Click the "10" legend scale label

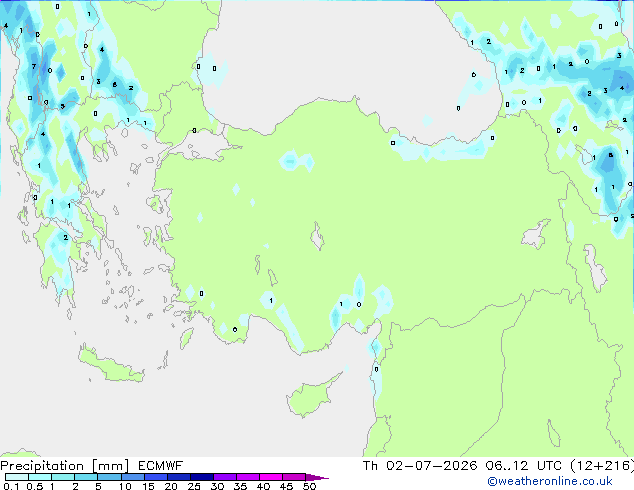click(x=125, y=486)
